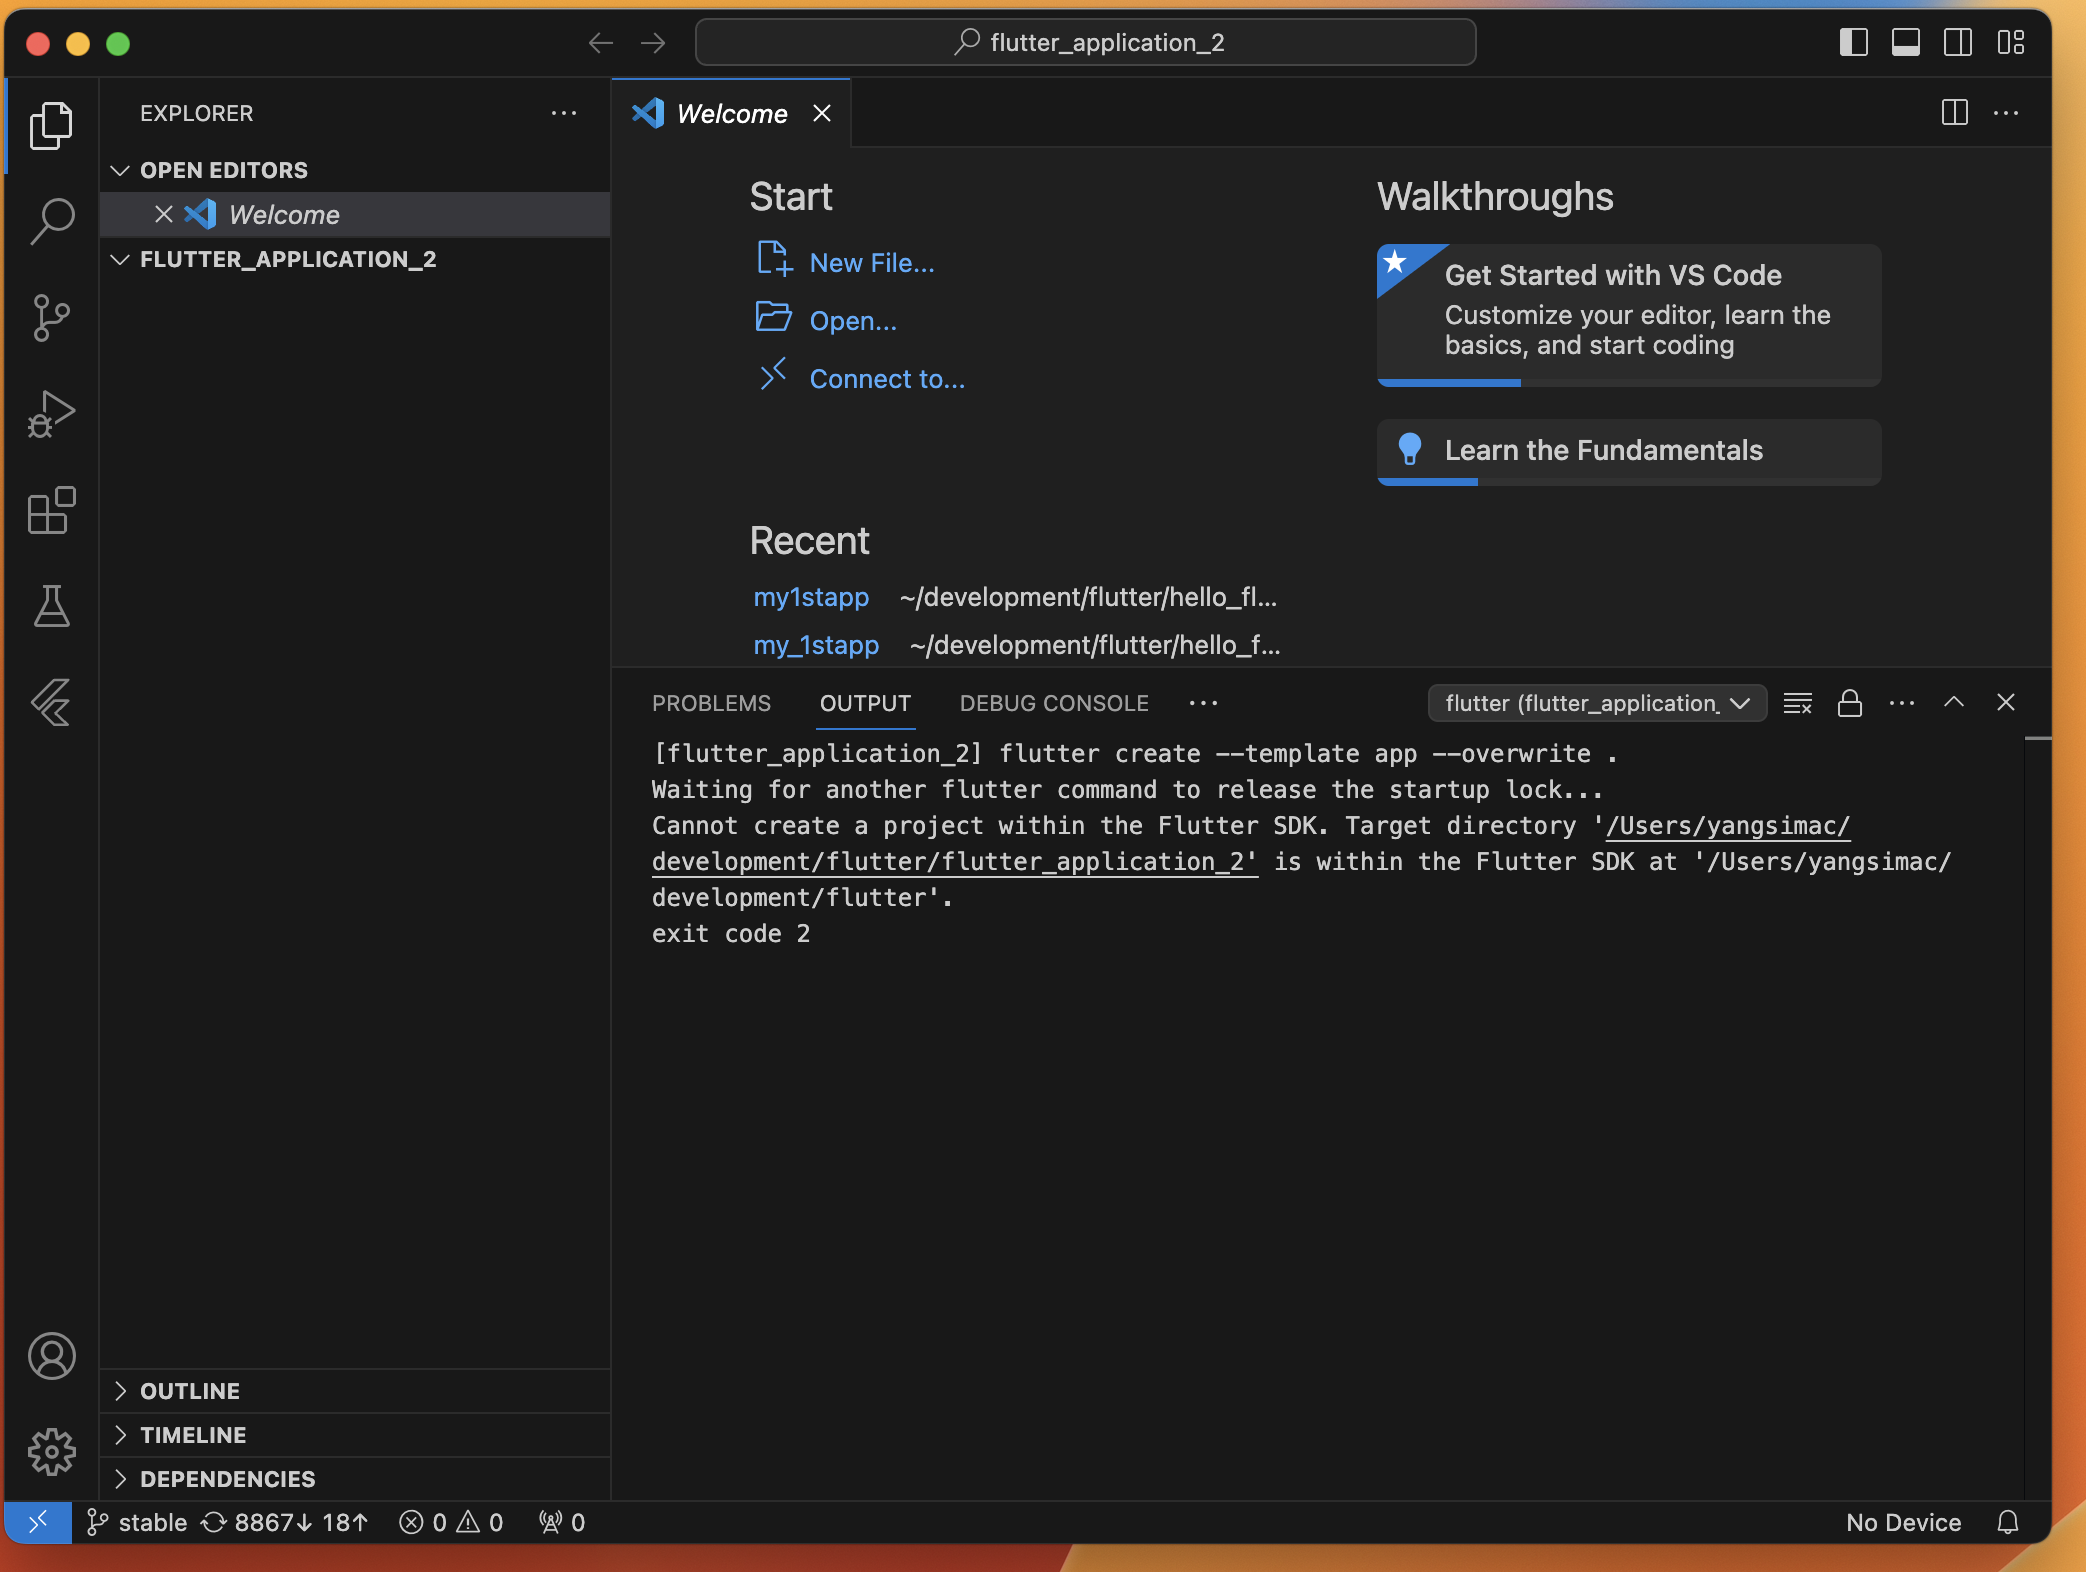Close Welcome in the Open Editors list
Viewport: 2086px width, 1572px height.
coord(164,214)
